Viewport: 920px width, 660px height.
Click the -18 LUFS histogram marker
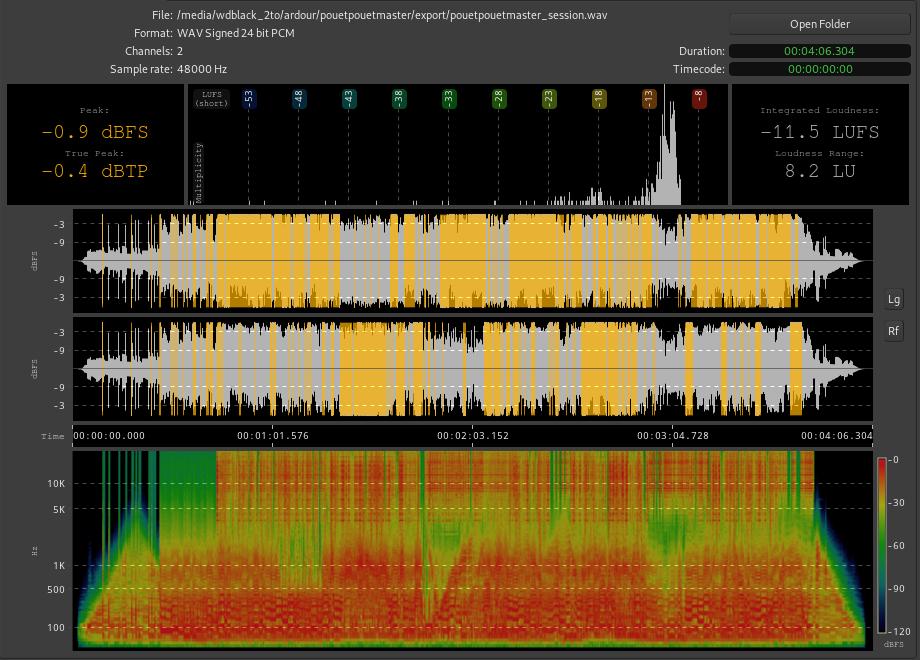[x=599, y=98]
